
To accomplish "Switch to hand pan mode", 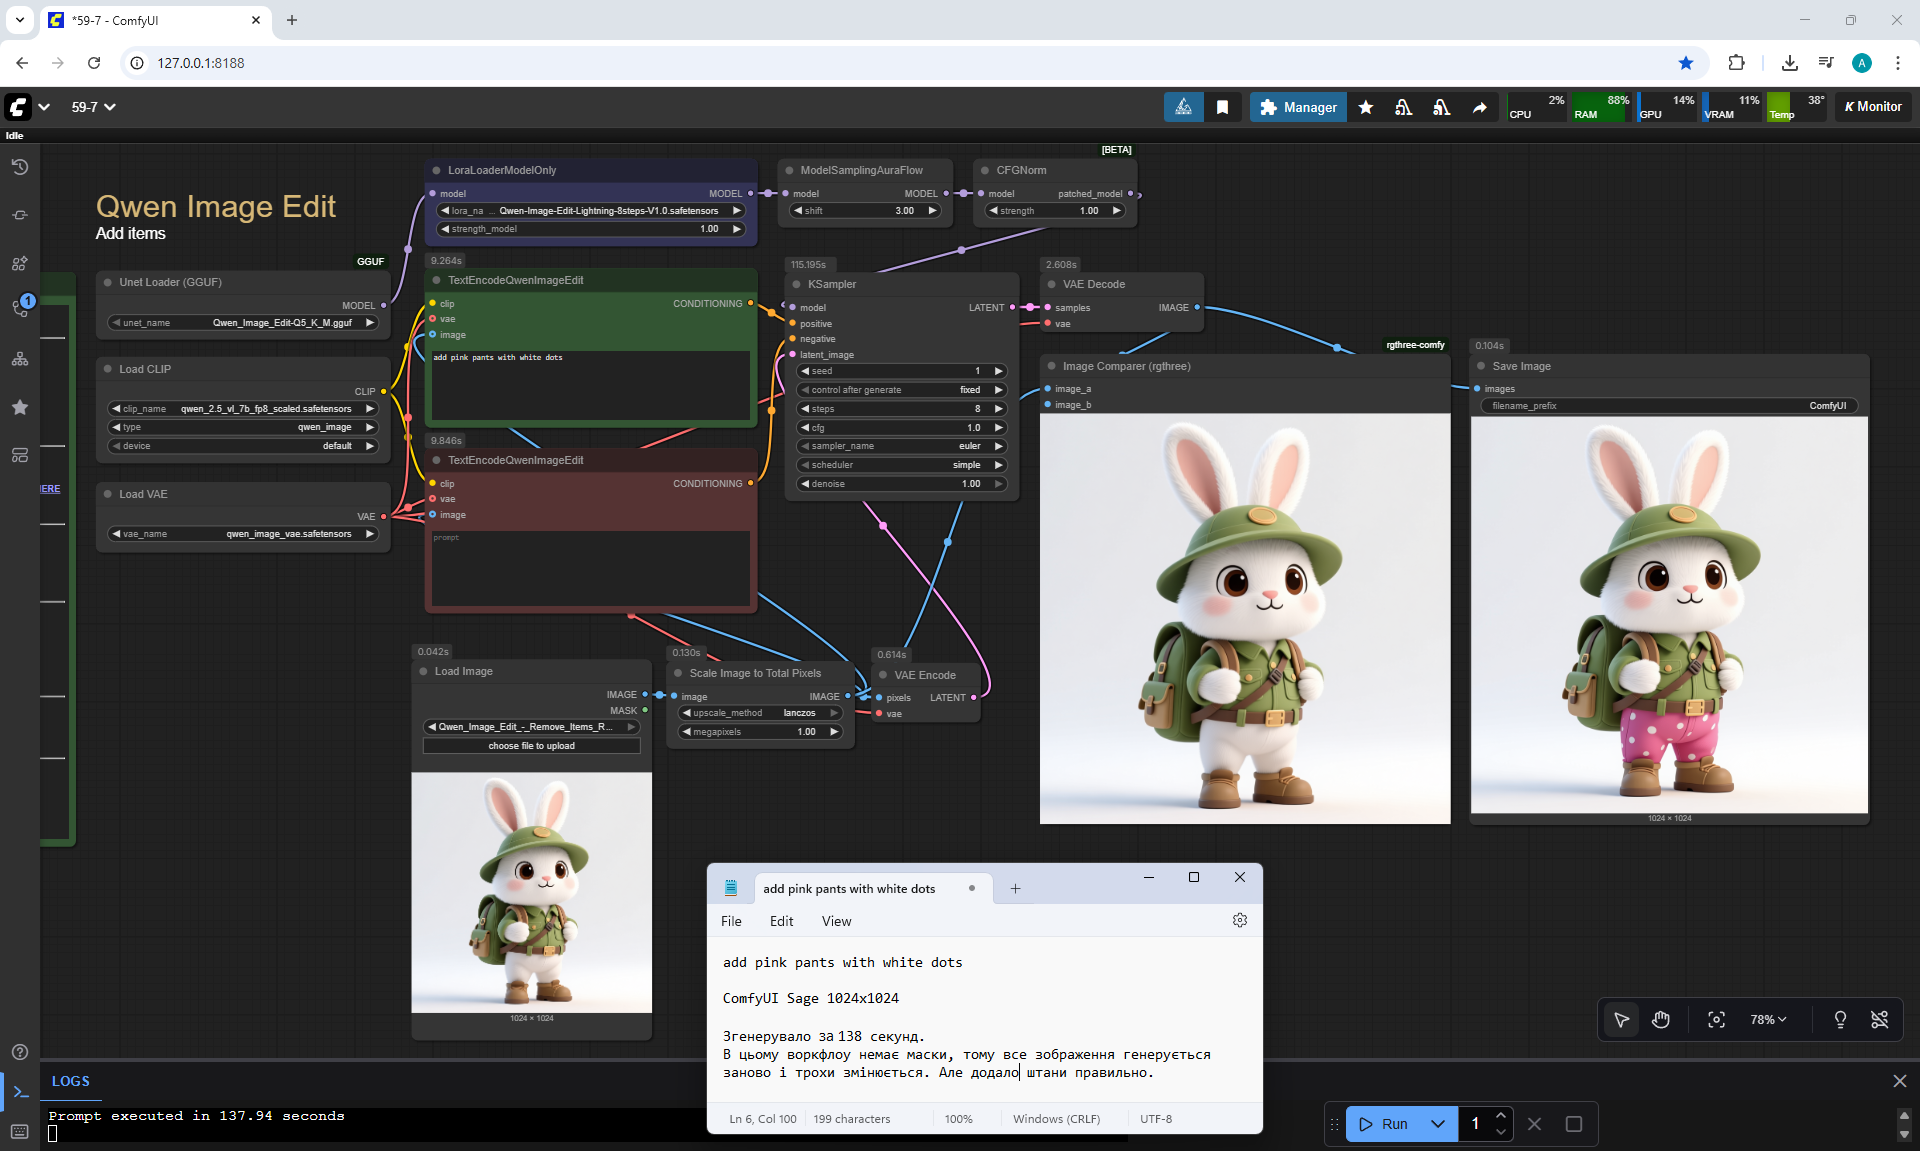I will point(1661,1019).
